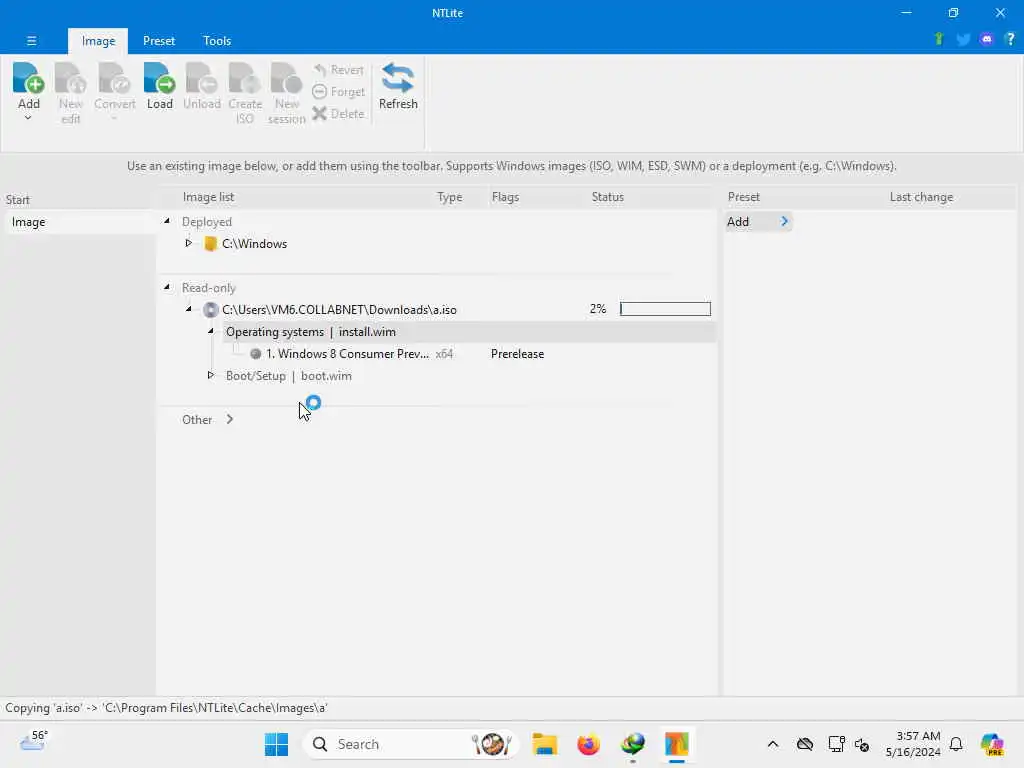Click the Forget toolbar item
1024x768 pixels.
[x=338, y=92]
